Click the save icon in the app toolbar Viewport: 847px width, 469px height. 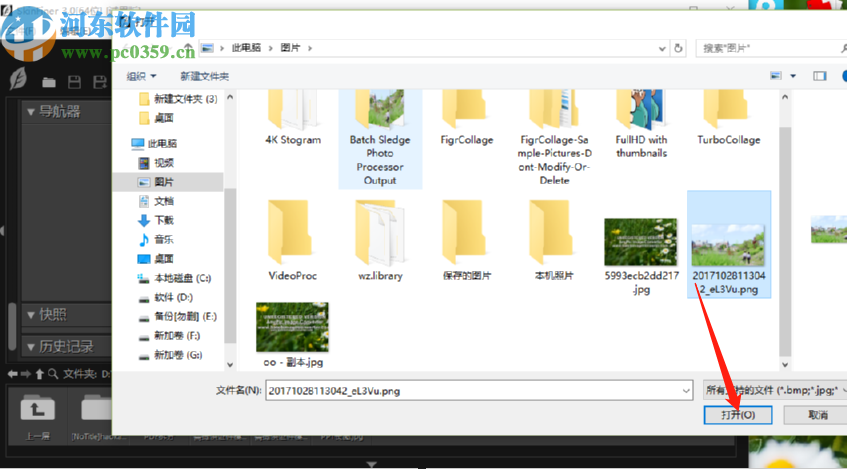pos(74,82)
